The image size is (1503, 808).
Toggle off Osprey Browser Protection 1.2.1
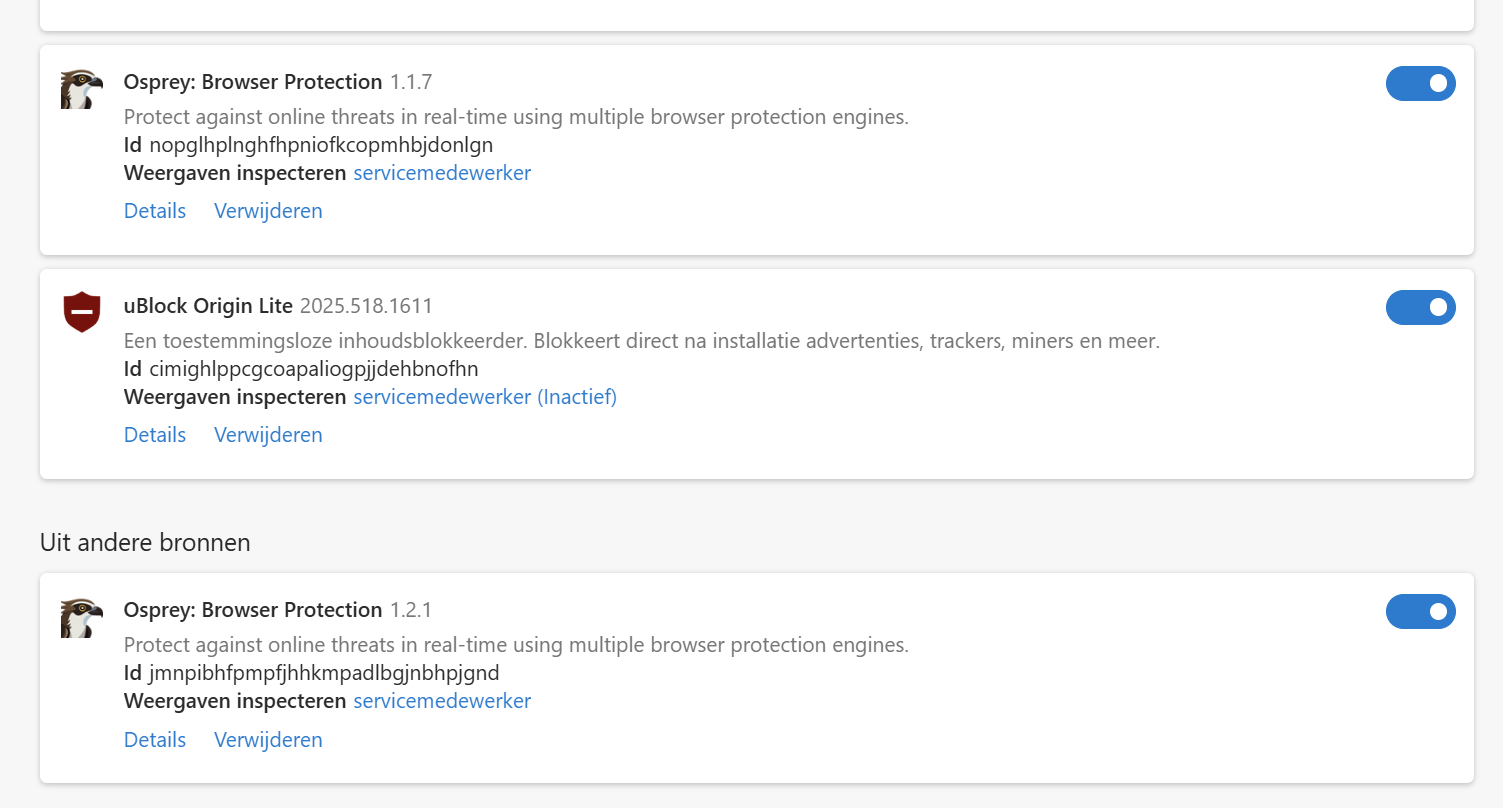[1420, 612]
